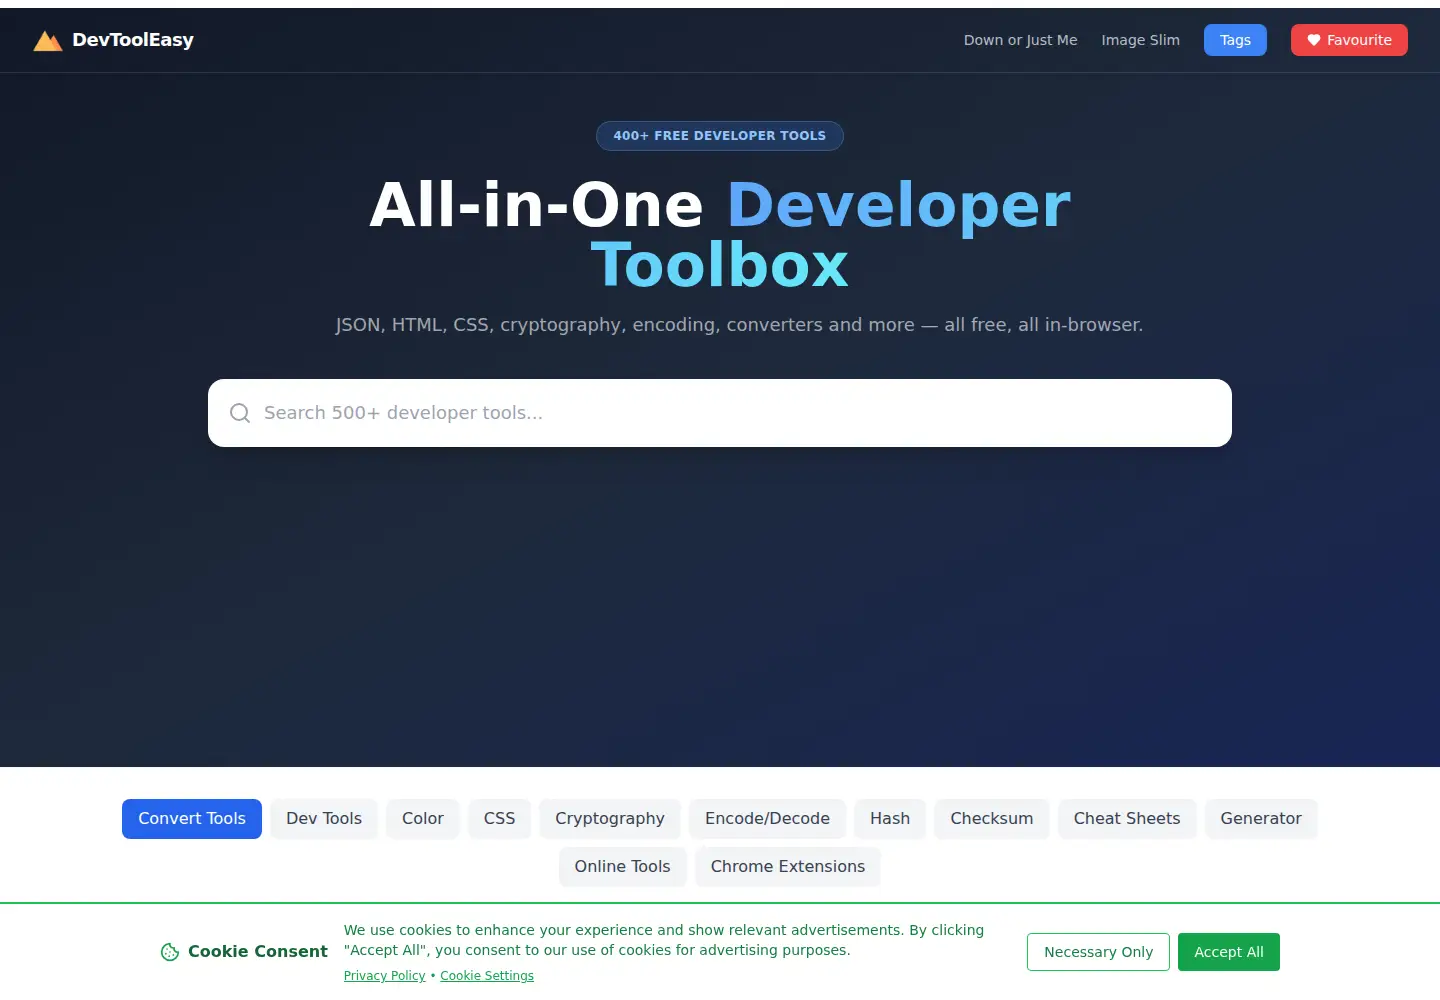Click the blue Tags button
This screenshot has width=1440, height=1000.
tap(1235, 40)
